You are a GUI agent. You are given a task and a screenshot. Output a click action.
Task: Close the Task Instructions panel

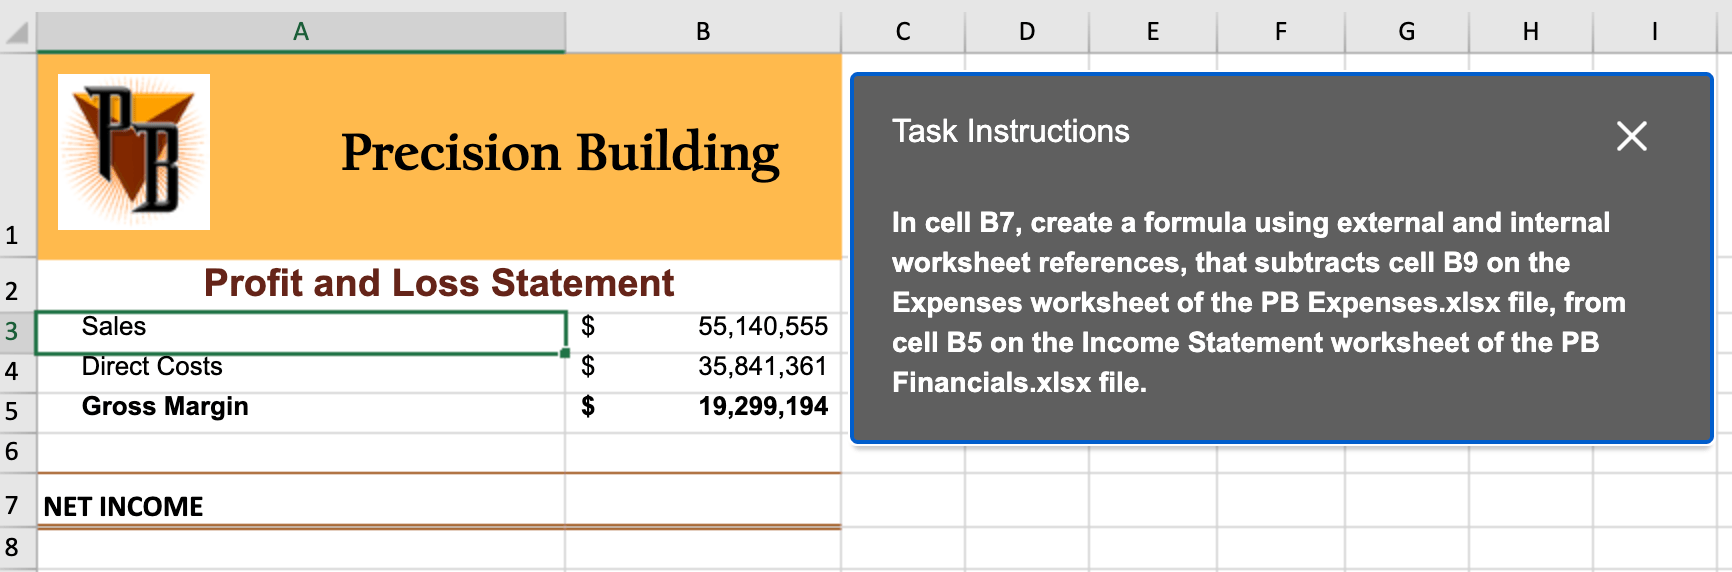[x=1631, y=136]
